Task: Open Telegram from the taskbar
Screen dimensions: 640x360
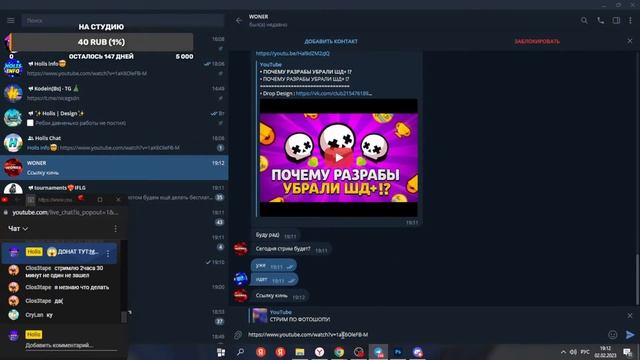Action: 378,352
